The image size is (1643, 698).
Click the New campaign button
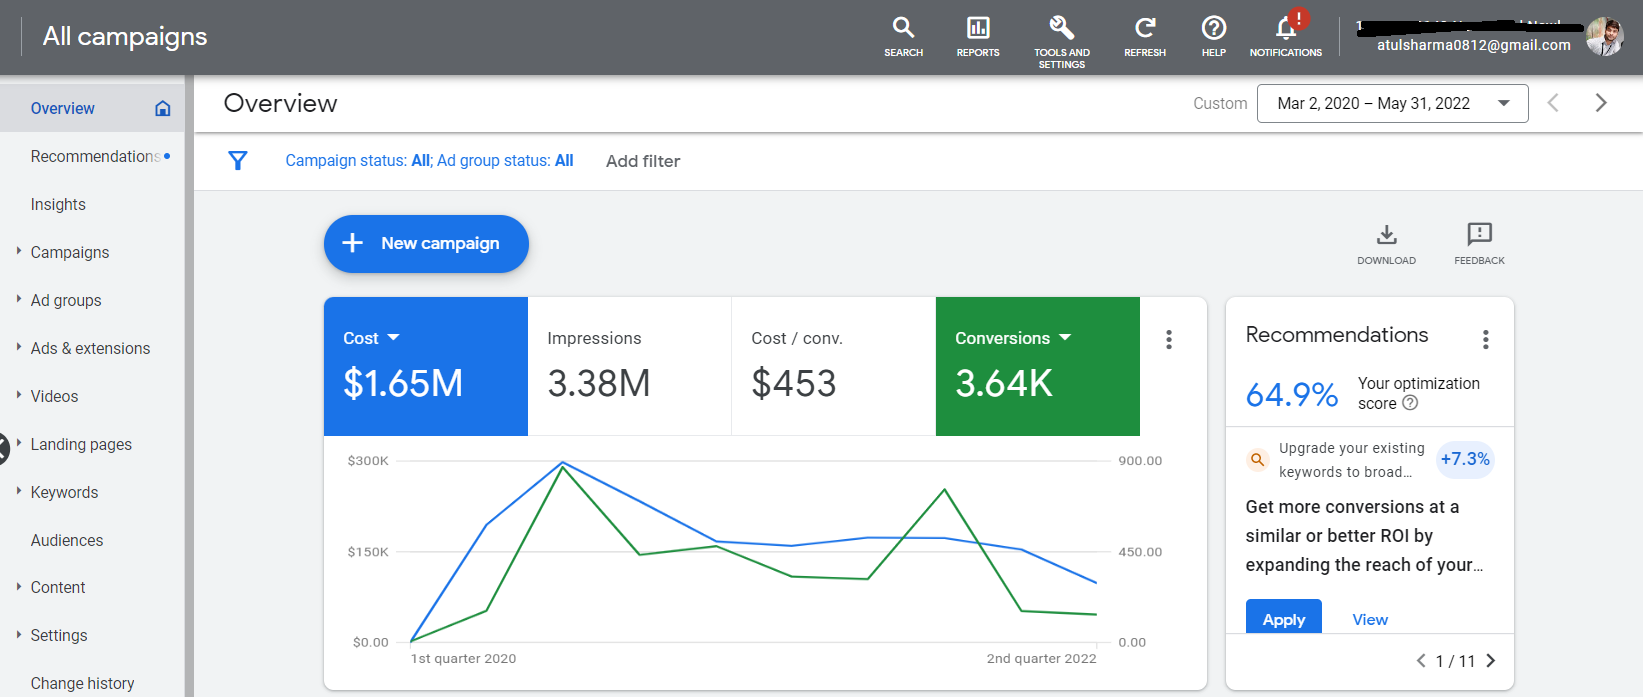click(426, 244)
